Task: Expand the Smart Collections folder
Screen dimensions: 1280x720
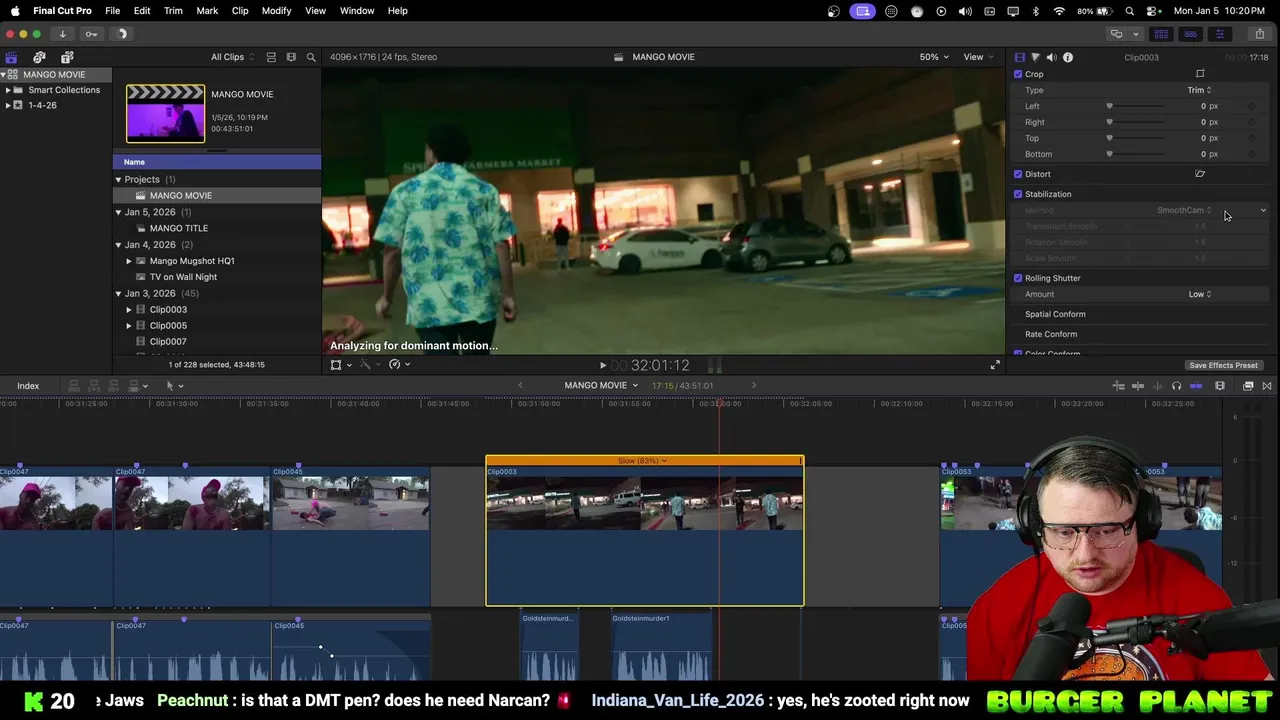Action: tap(8, 90)
